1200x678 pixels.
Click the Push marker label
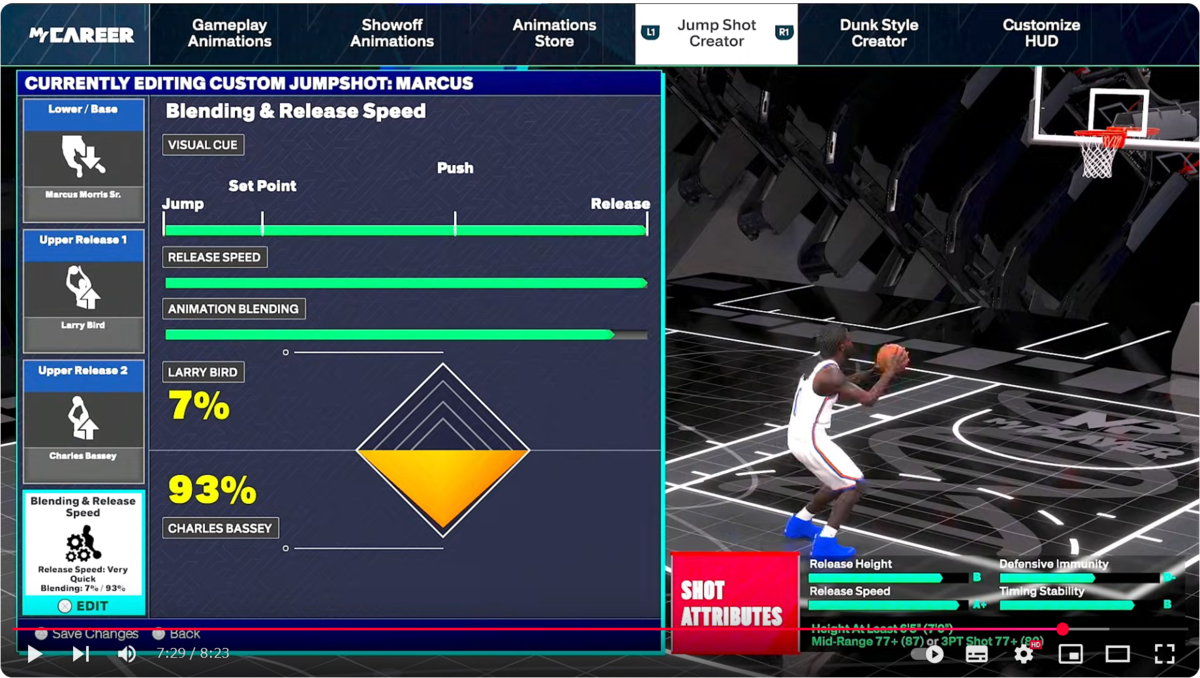pos(455,168)
